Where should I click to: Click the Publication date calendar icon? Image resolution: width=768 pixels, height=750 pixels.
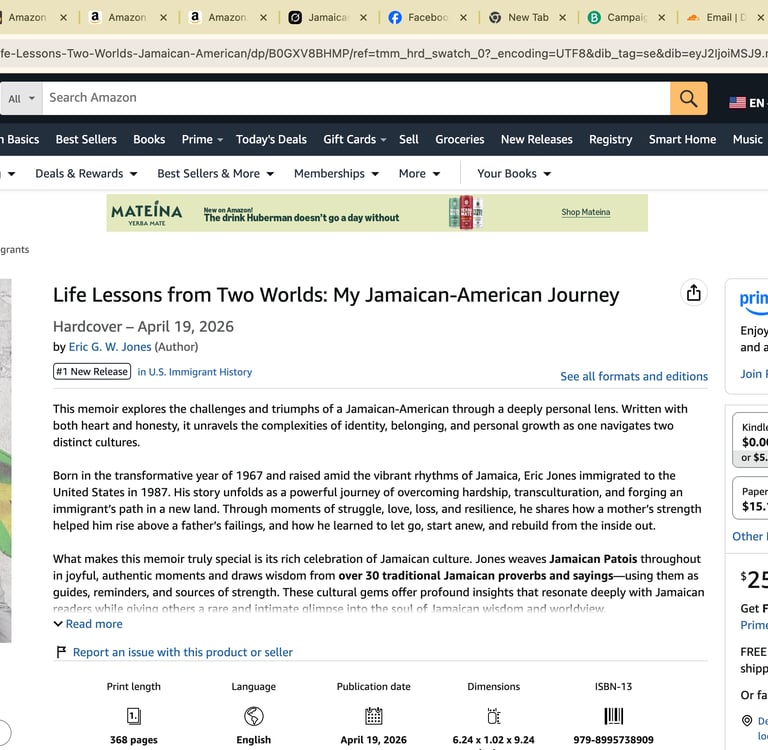[x=374, y=716]
